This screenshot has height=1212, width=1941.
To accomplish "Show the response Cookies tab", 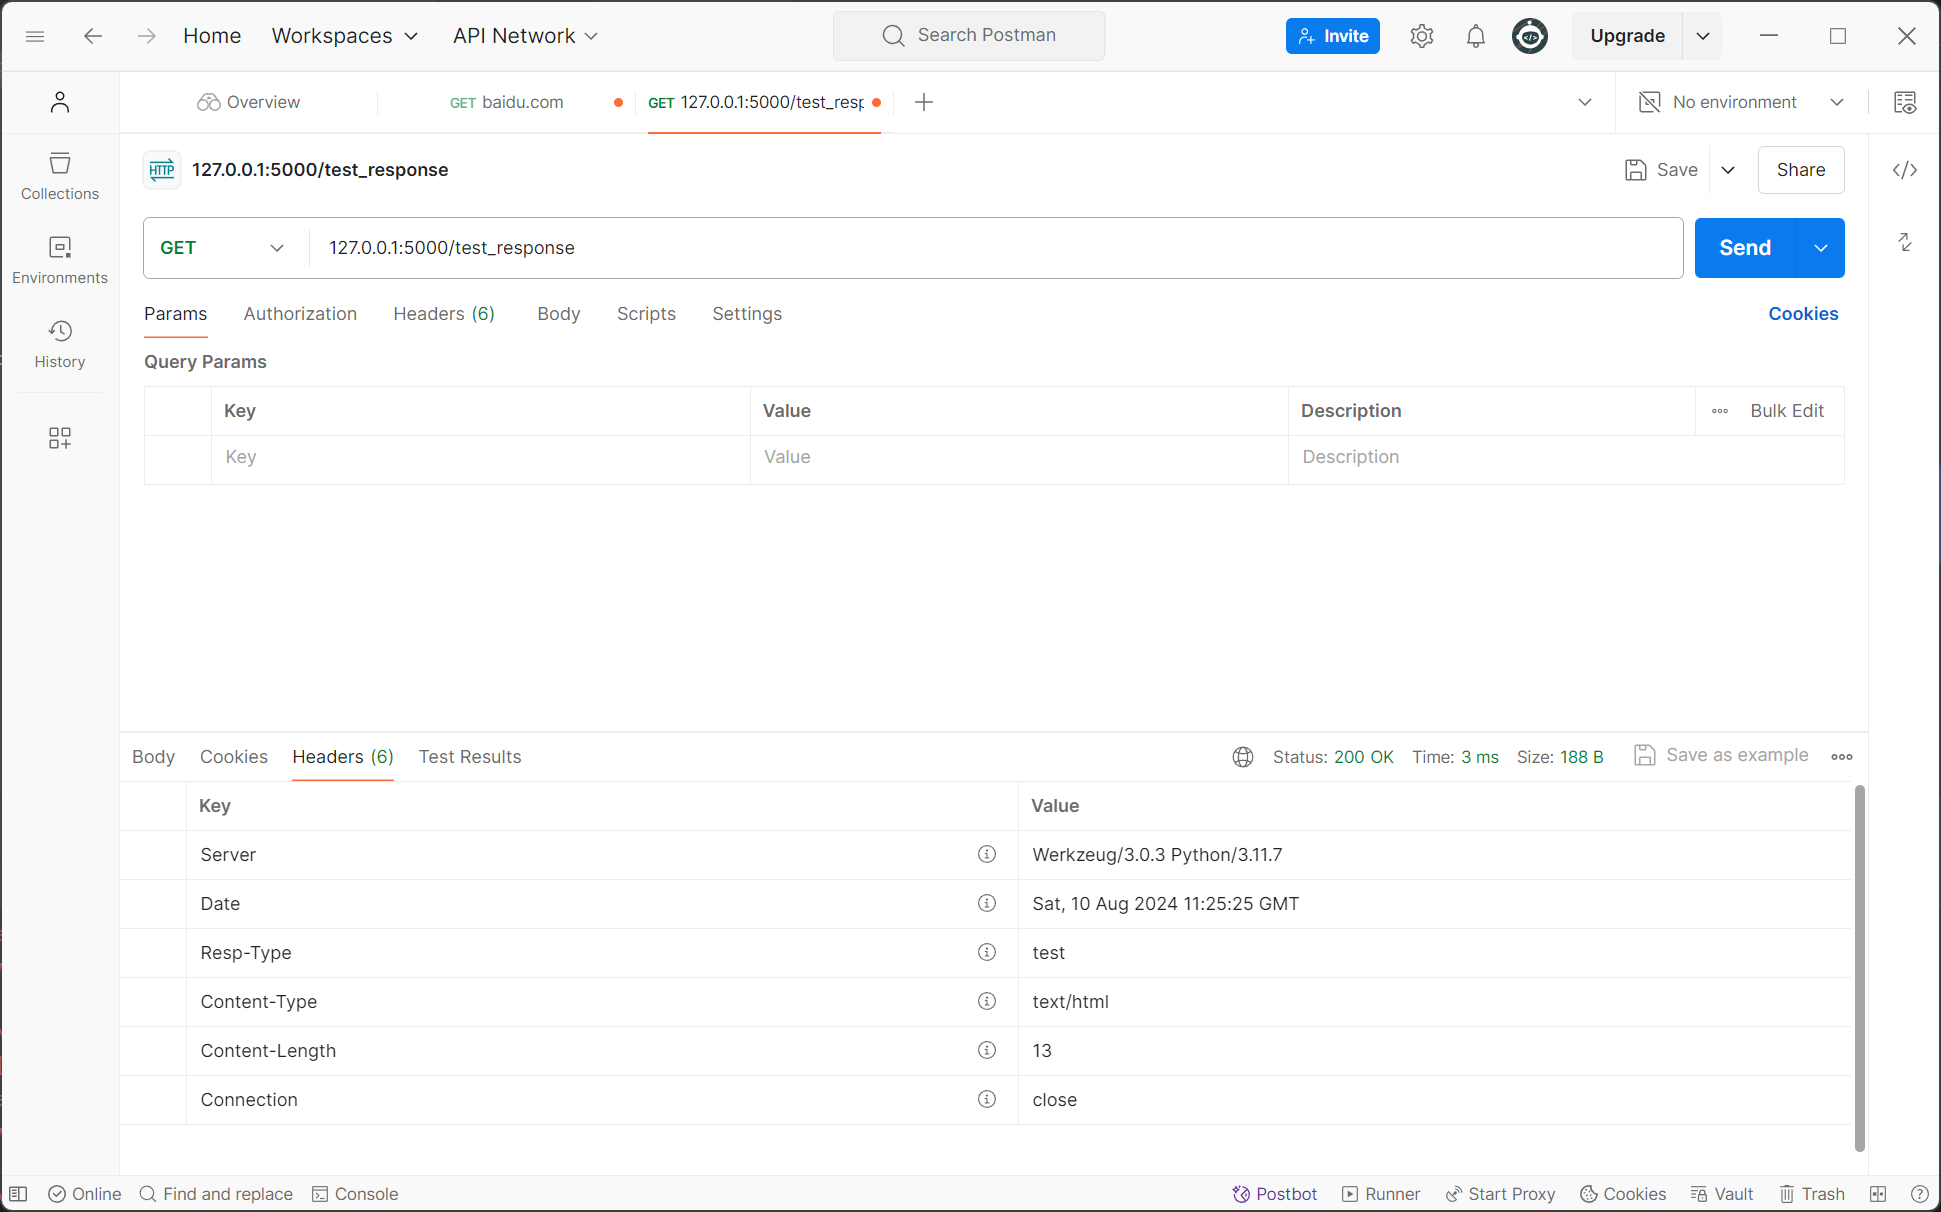I will 234,757.
